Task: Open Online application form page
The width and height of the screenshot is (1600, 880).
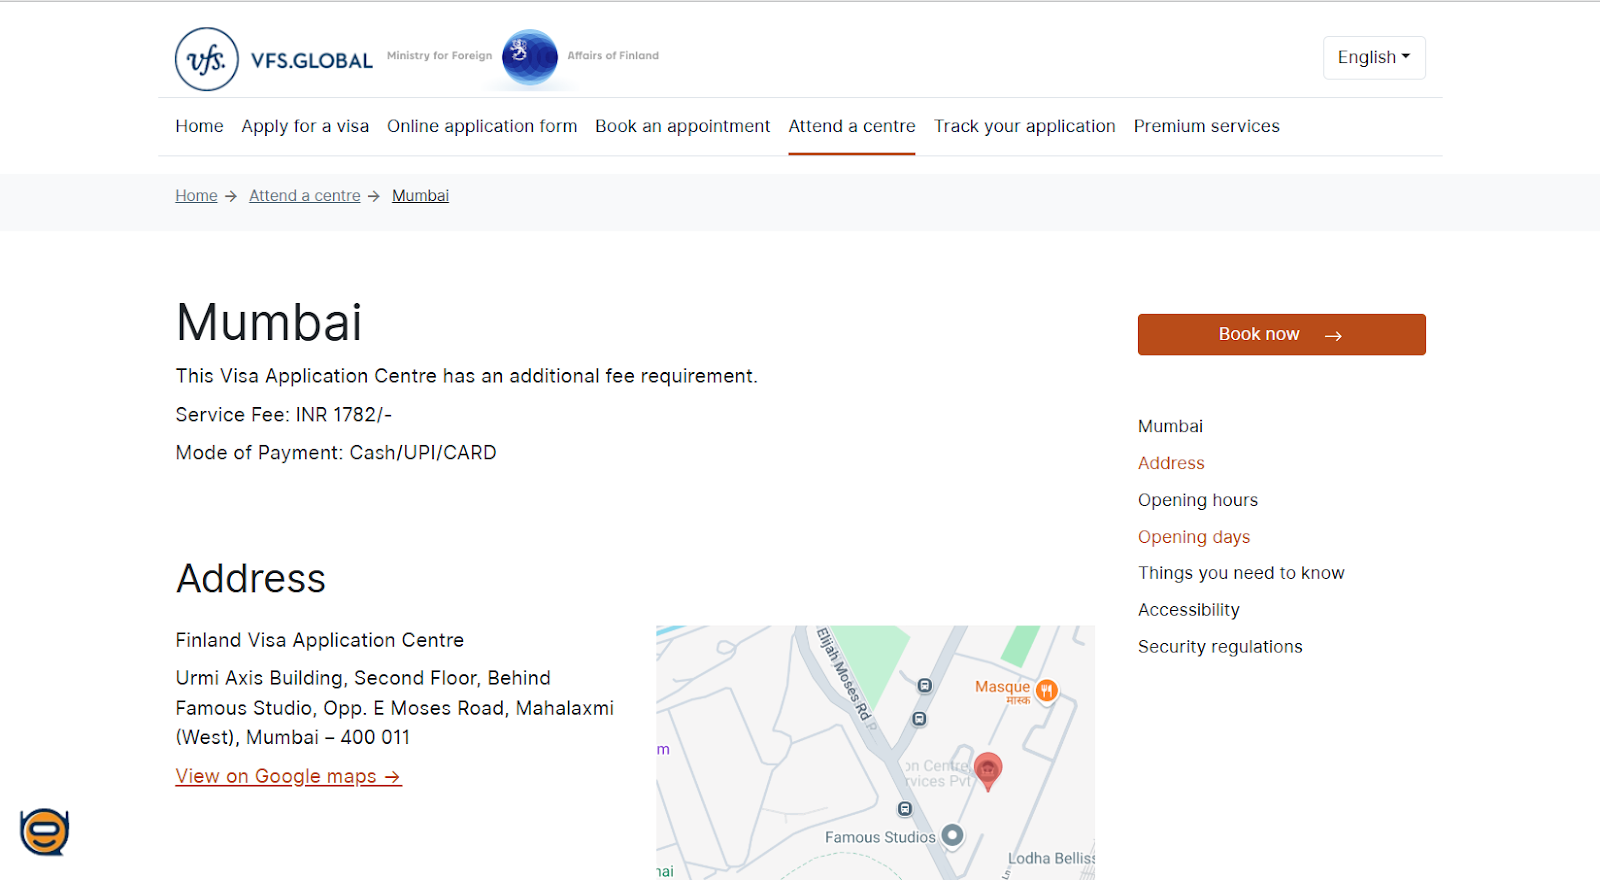Action: 482,126
